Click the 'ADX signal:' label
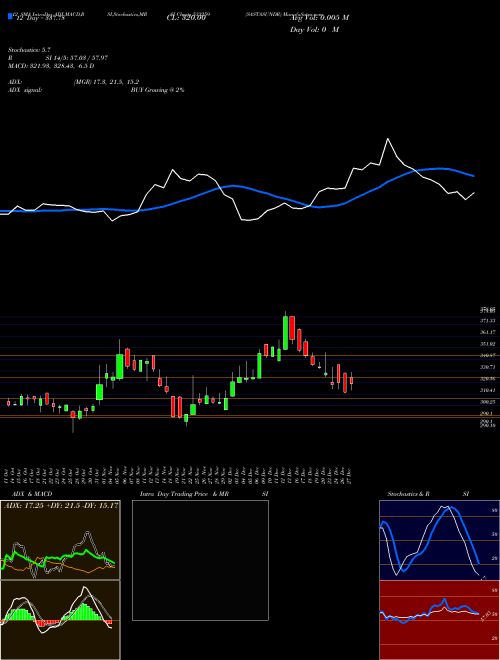The width and height of the screenshot is (500, 660). 25,90
